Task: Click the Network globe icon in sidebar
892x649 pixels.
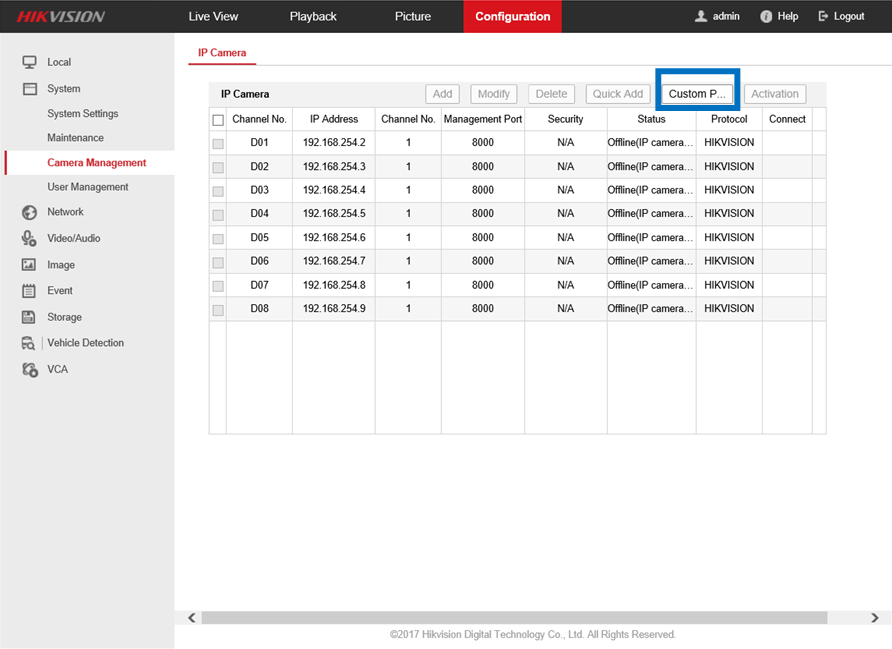Action: (x=29, y=212)
